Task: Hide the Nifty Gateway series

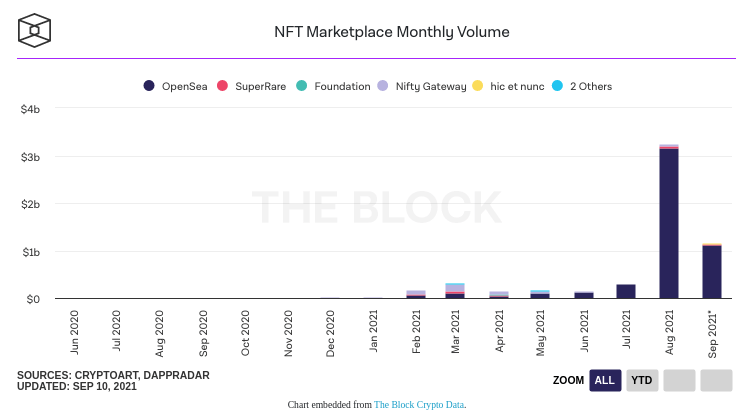Action: [421, 86]
